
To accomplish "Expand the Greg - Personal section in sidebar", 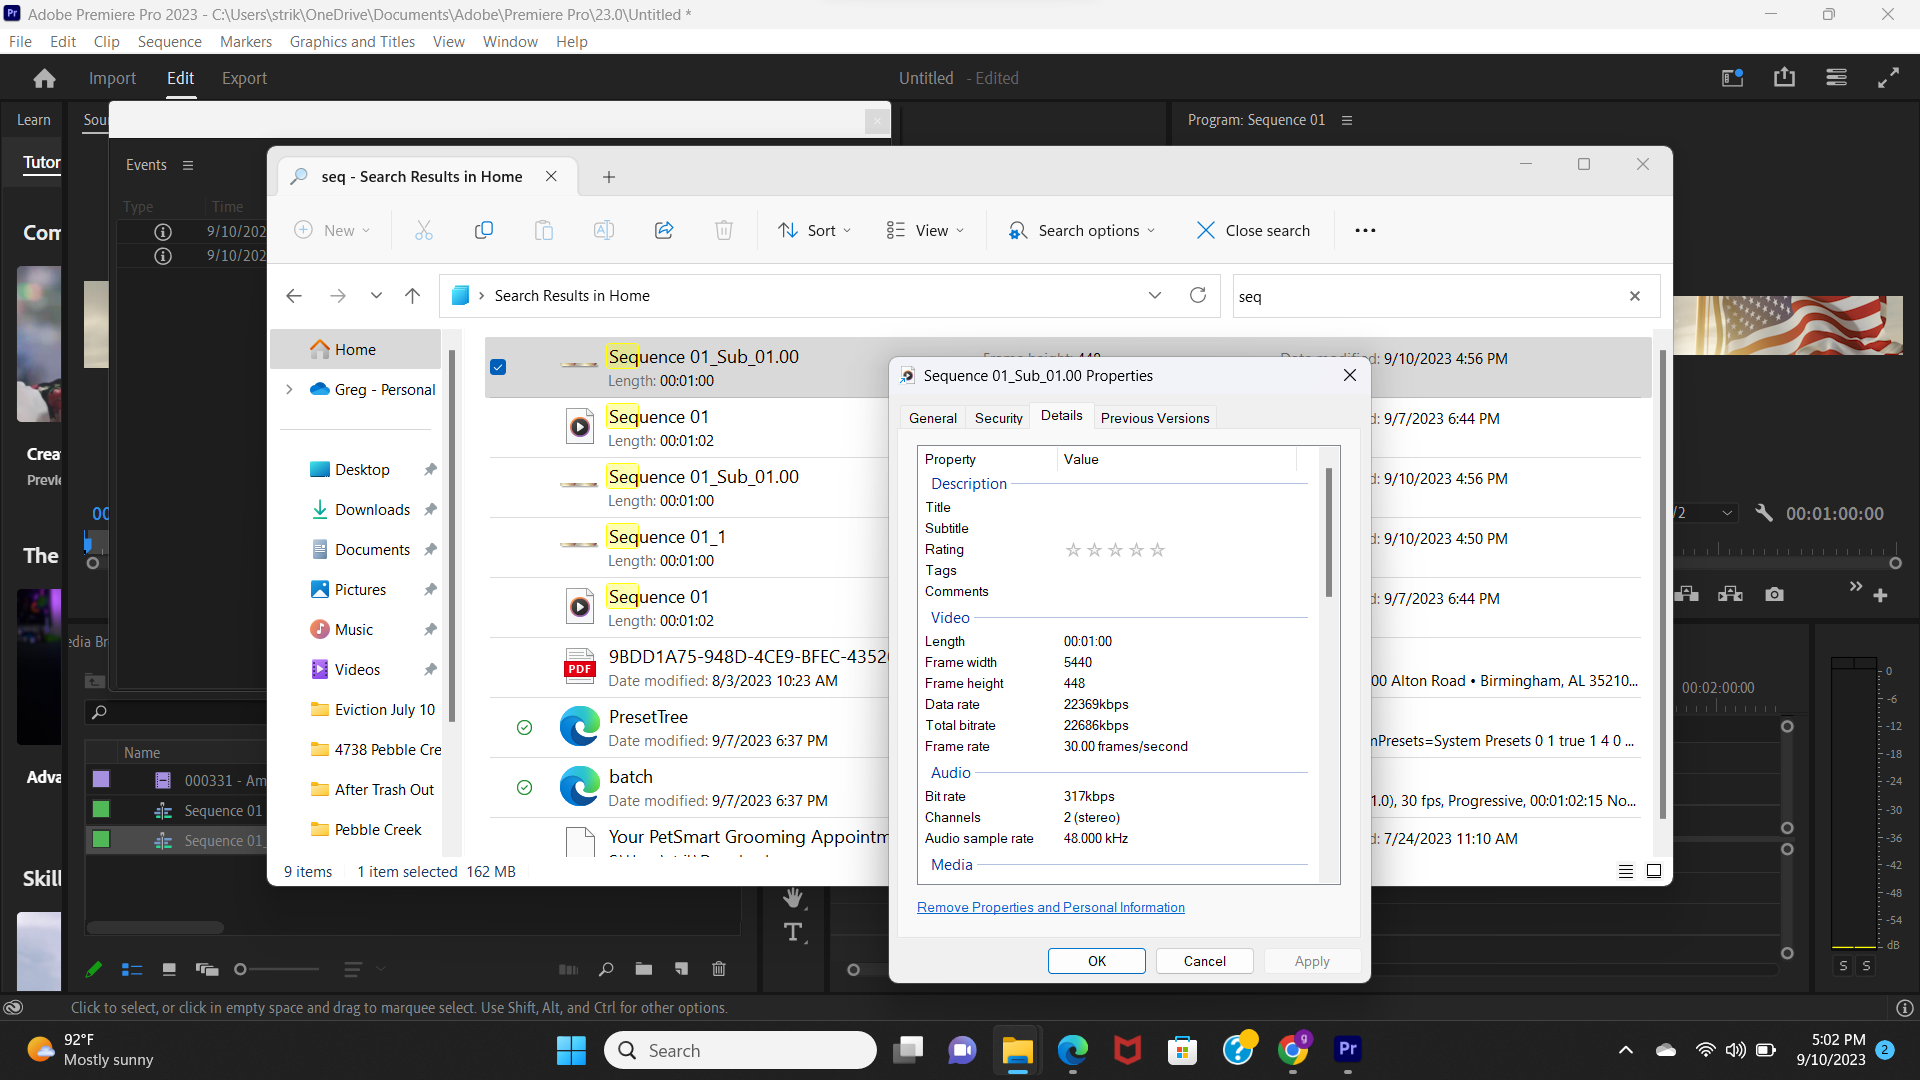I will (x=290, y=389).
